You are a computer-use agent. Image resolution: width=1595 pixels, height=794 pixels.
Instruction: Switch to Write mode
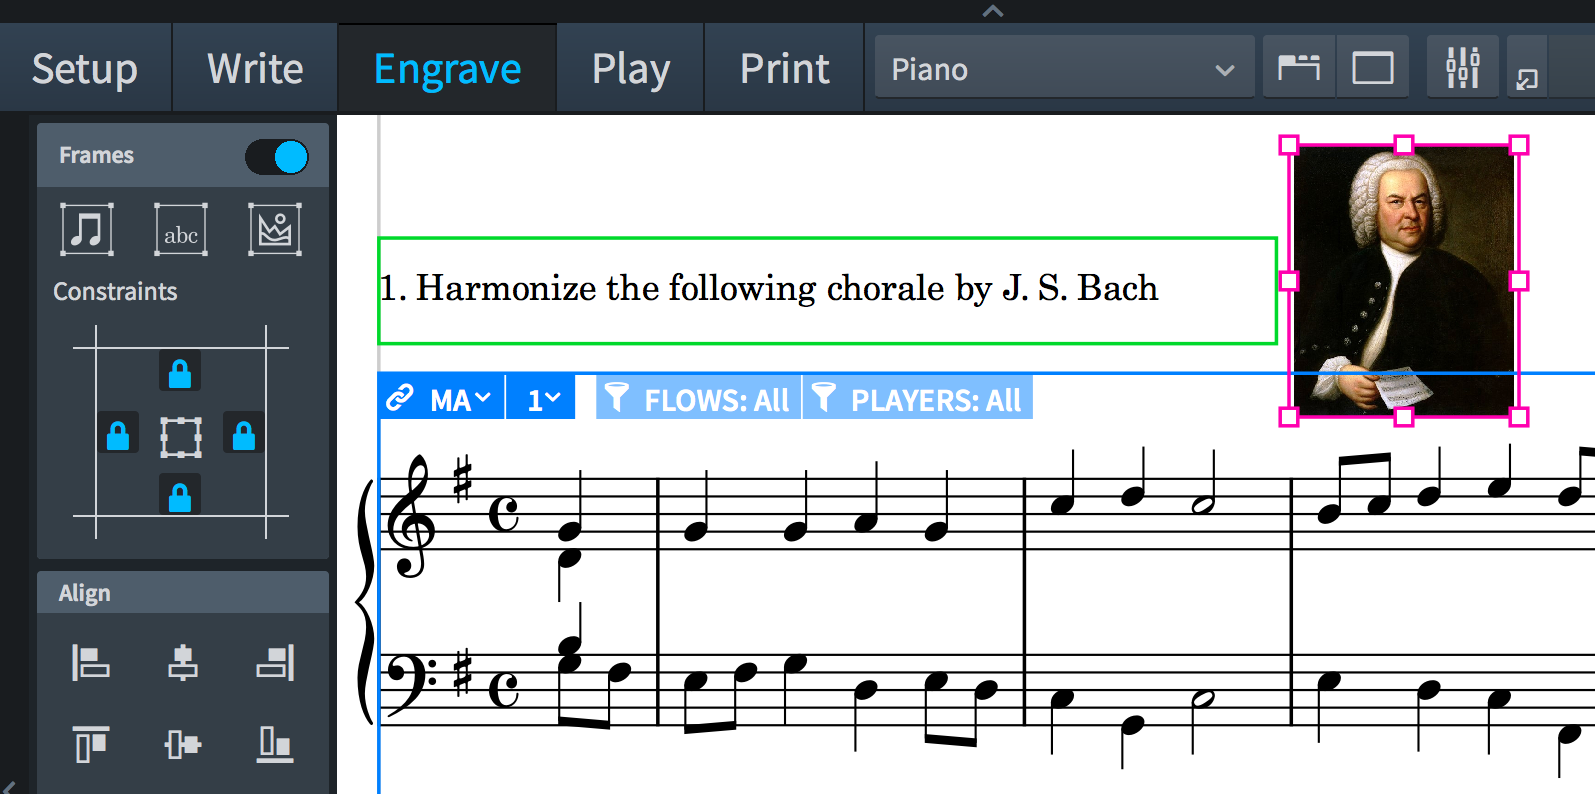255,69
